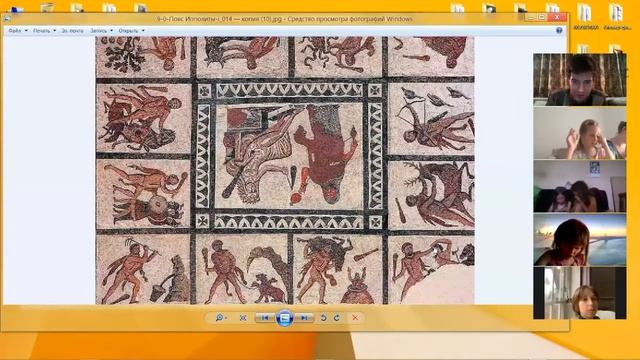Viewport: 640px width, 360px height.
Task: Open the blue help question mark icon
Action: 559,30
